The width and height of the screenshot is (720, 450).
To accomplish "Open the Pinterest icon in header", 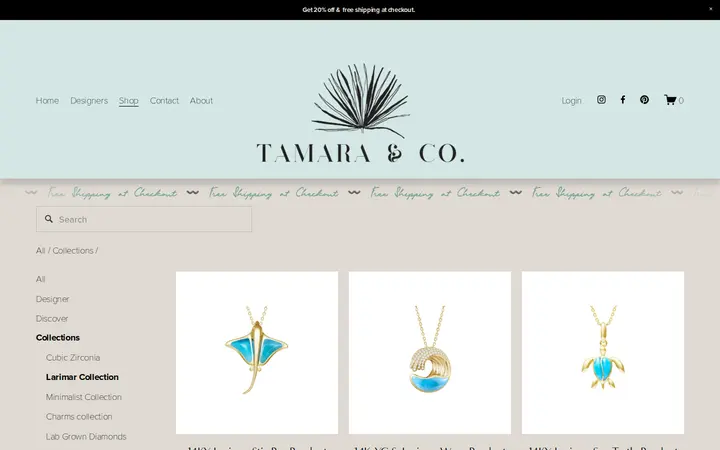I will click(x=644, y=100).
